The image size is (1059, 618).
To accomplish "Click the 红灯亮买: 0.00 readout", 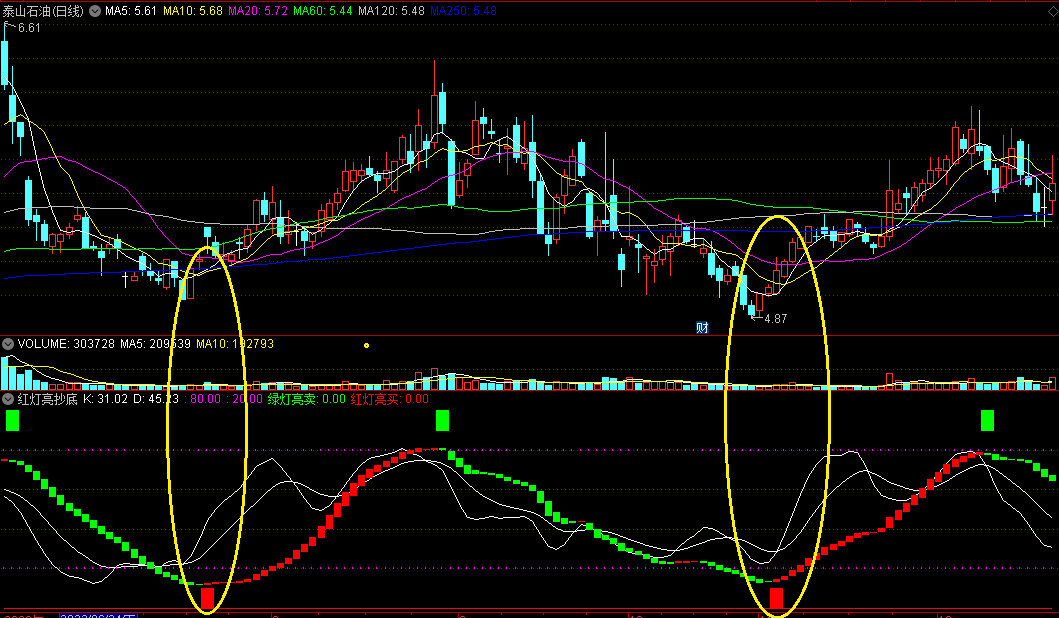I will (390, 399).
